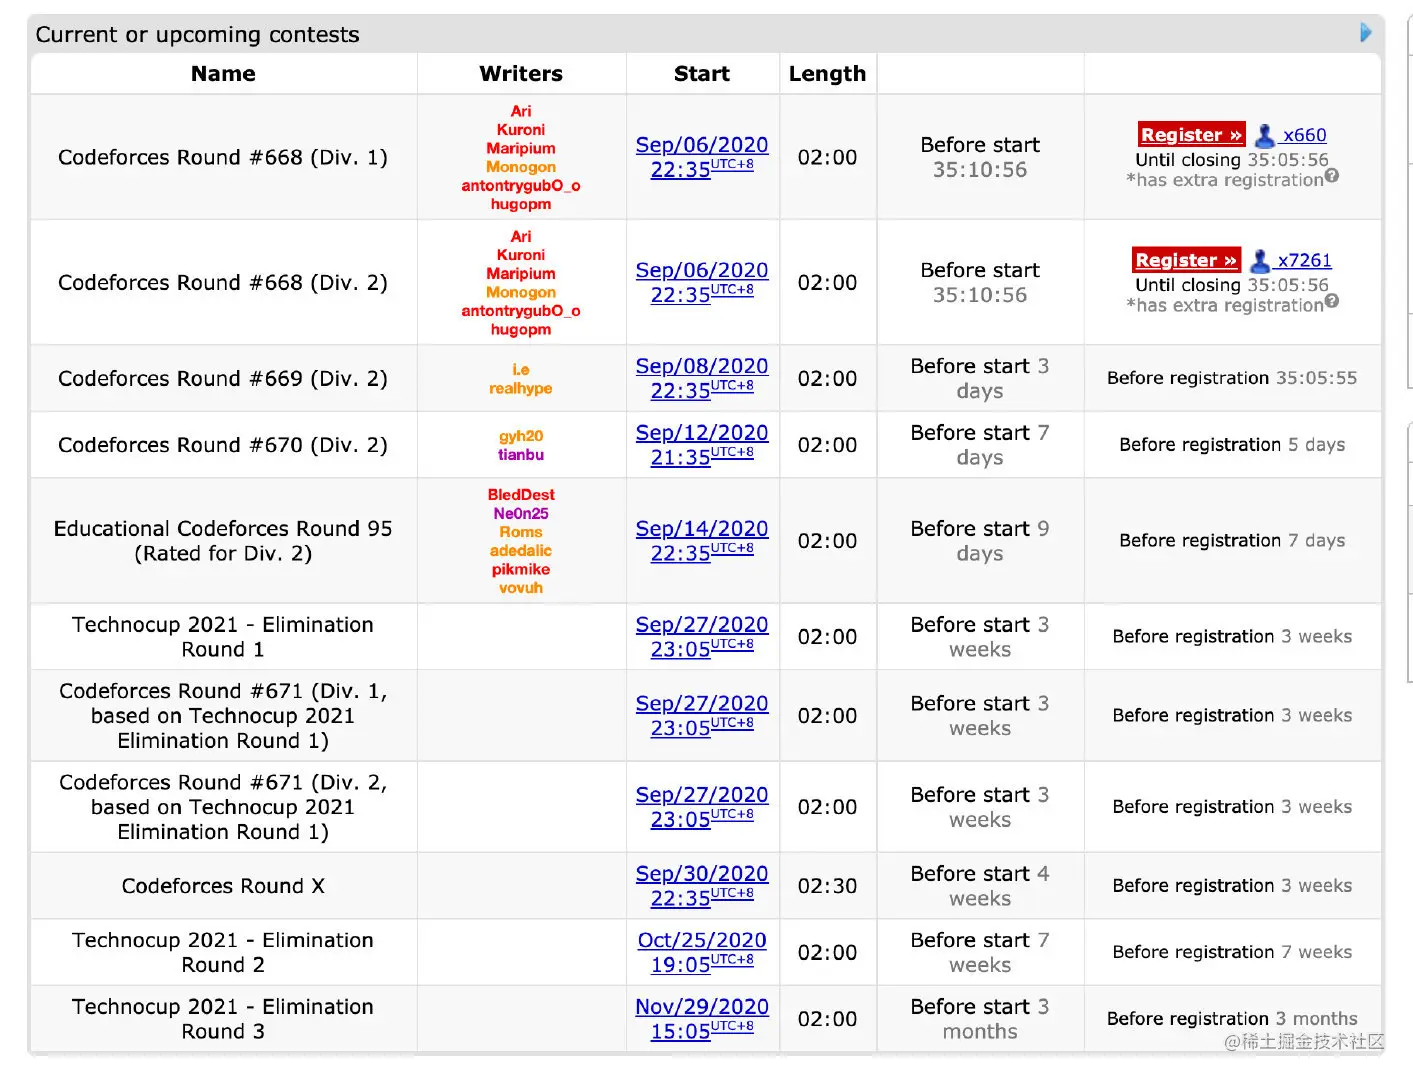Select Technocup 2021 Elimination Round 3 name
The height and width of the screenshot is (1080, 1413).
223,1019
